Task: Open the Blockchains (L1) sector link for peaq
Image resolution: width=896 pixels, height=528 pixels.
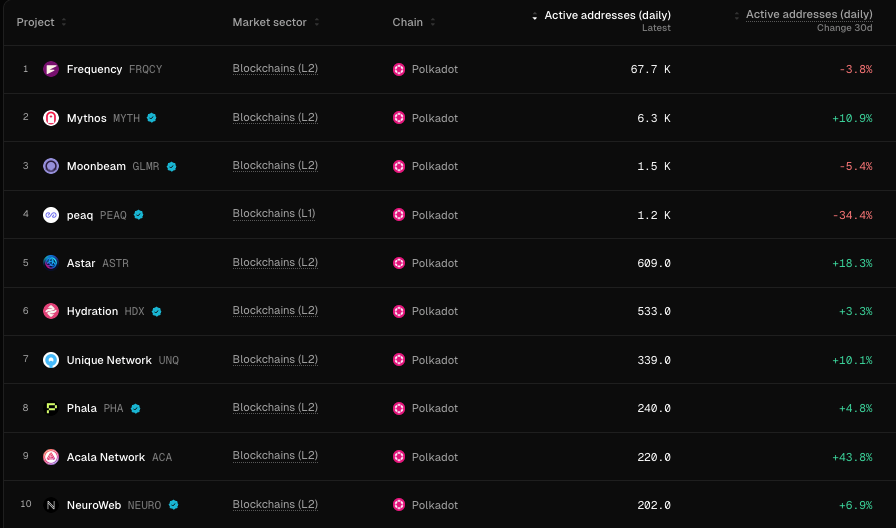Action: (274, 214)
